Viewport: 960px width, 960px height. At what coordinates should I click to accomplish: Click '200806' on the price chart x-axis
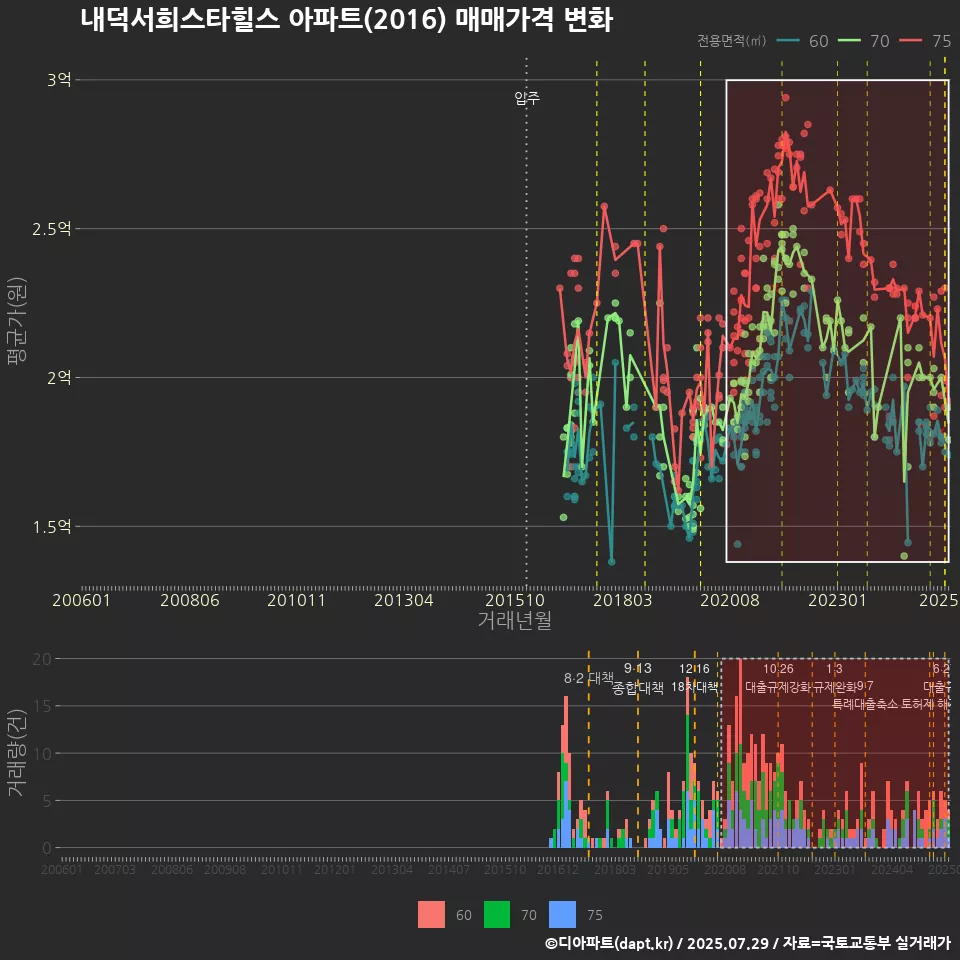pyautogui.click(x=190, y=600)
